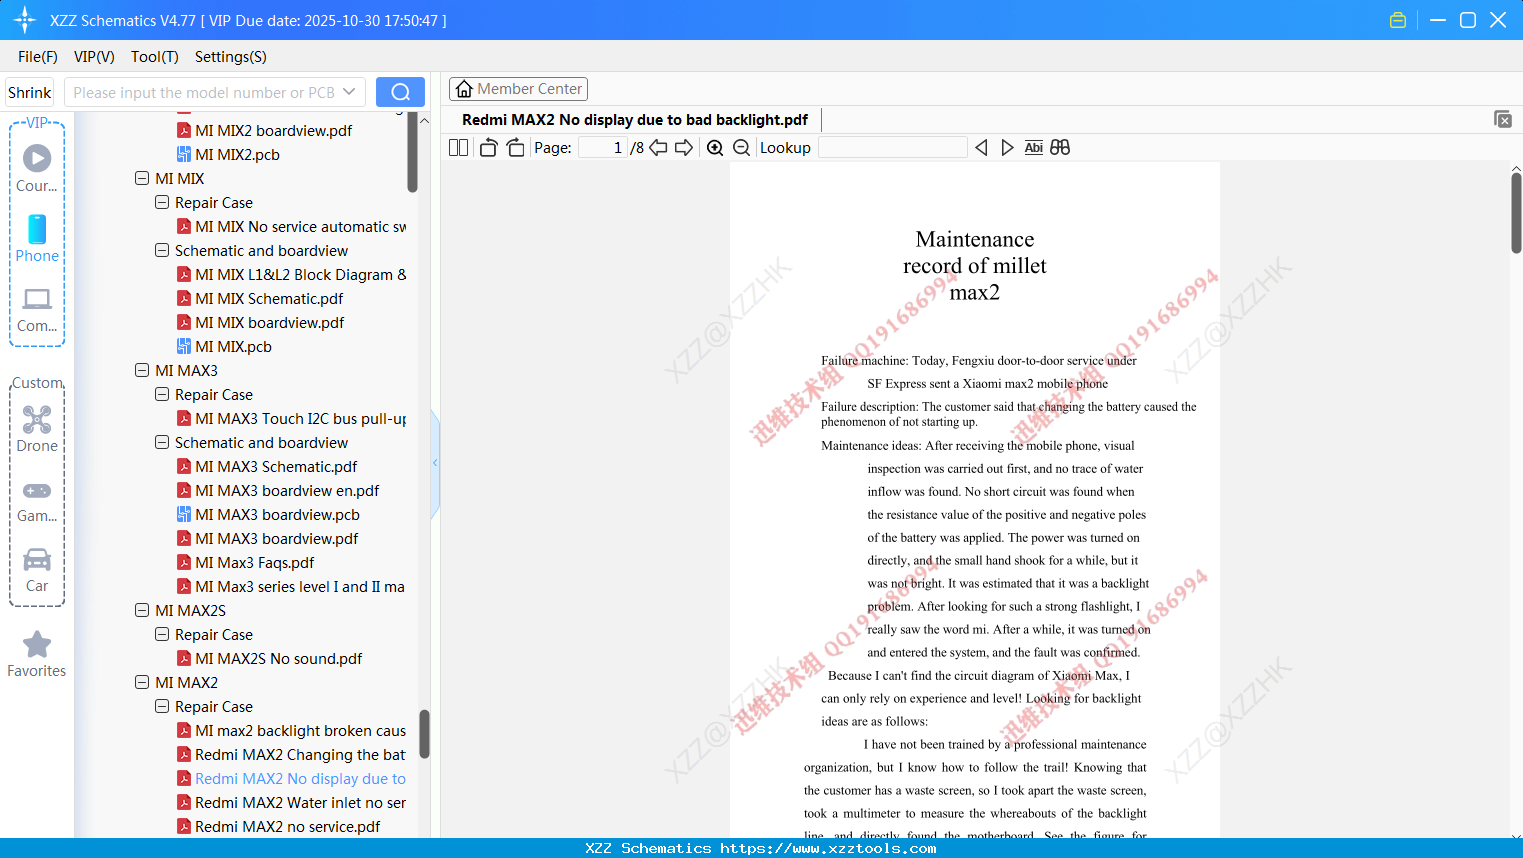Screen dimensions: 1523x858
Task: Rotate the page counterclockwise
Action: pyautogui.click(x=488, y=148)
